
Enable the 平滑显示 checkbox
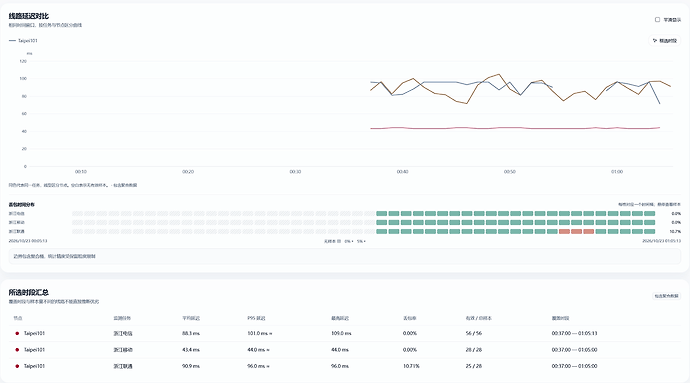click(657, 20)
